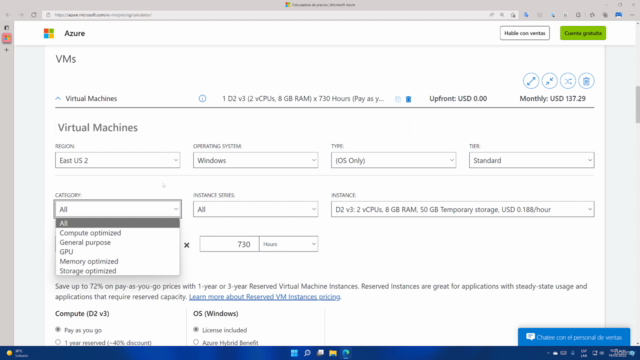This screenshot has height=360, width=640.
Task: Click the Virtual Machines service name field
Action: tap(233, 127)
